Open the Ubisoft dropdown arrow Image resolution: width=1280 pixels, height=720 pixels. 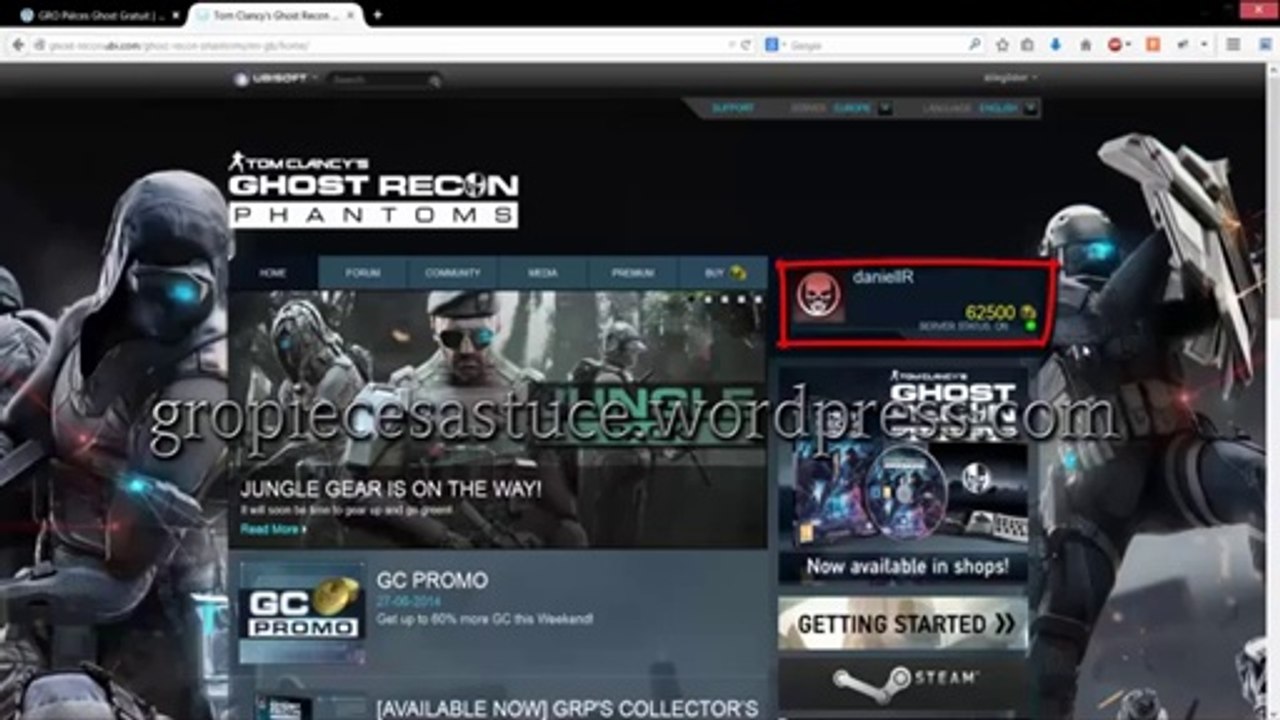(315, 78)
